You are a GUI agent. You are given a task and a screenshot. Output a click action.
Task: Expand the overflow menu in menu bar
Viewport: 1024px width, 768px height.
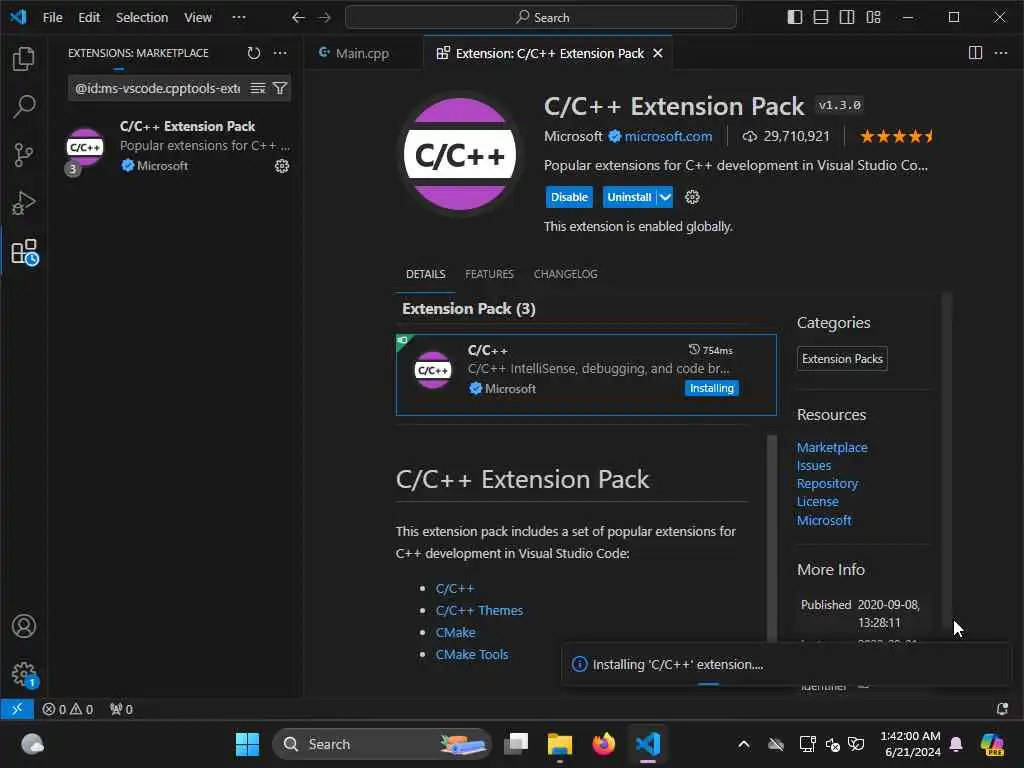coord(239,18)
